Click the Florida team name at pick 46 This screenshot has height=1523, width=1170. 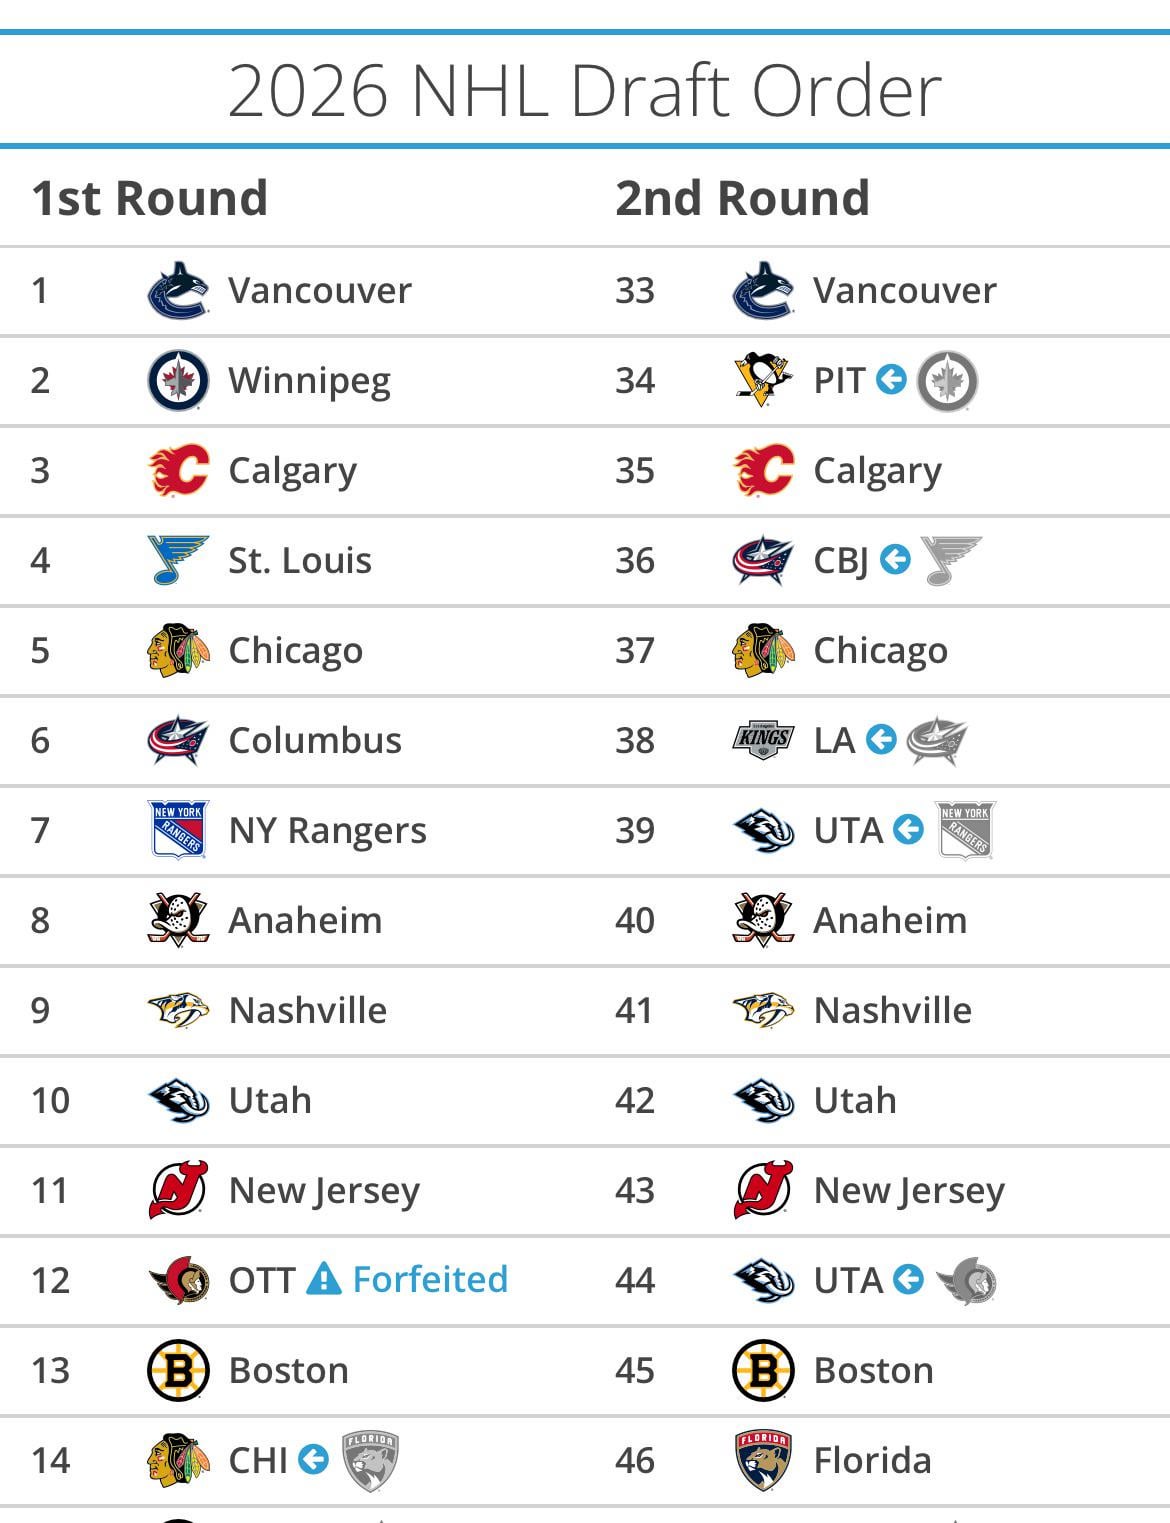point(872,1461)
